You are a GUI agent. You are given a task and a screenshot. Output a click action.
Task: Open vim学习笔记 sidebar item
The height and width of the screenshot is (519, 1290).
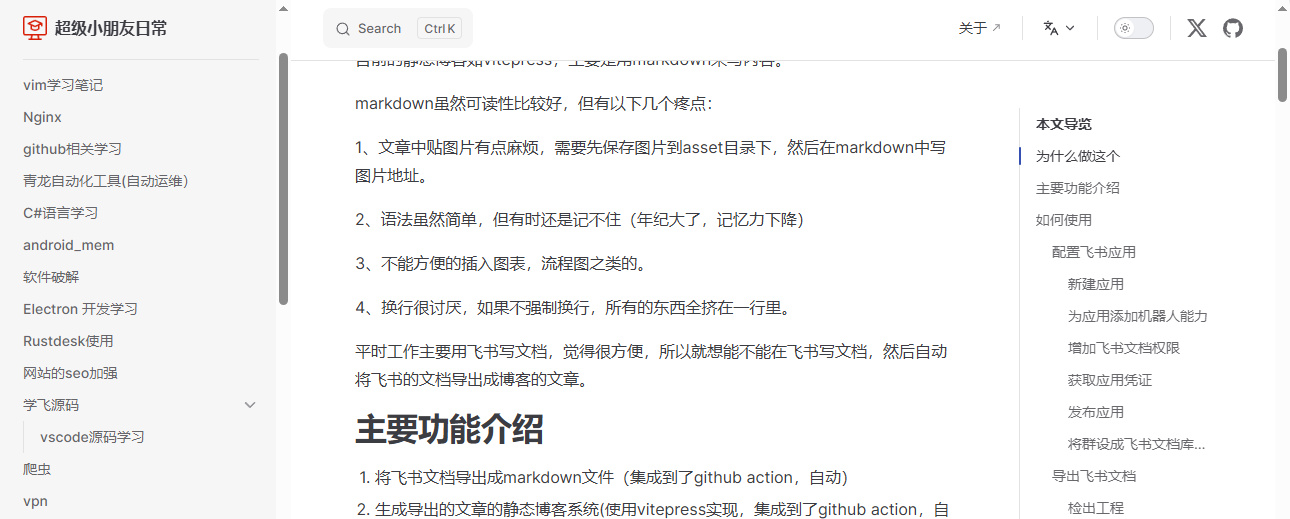coord(63,85)
